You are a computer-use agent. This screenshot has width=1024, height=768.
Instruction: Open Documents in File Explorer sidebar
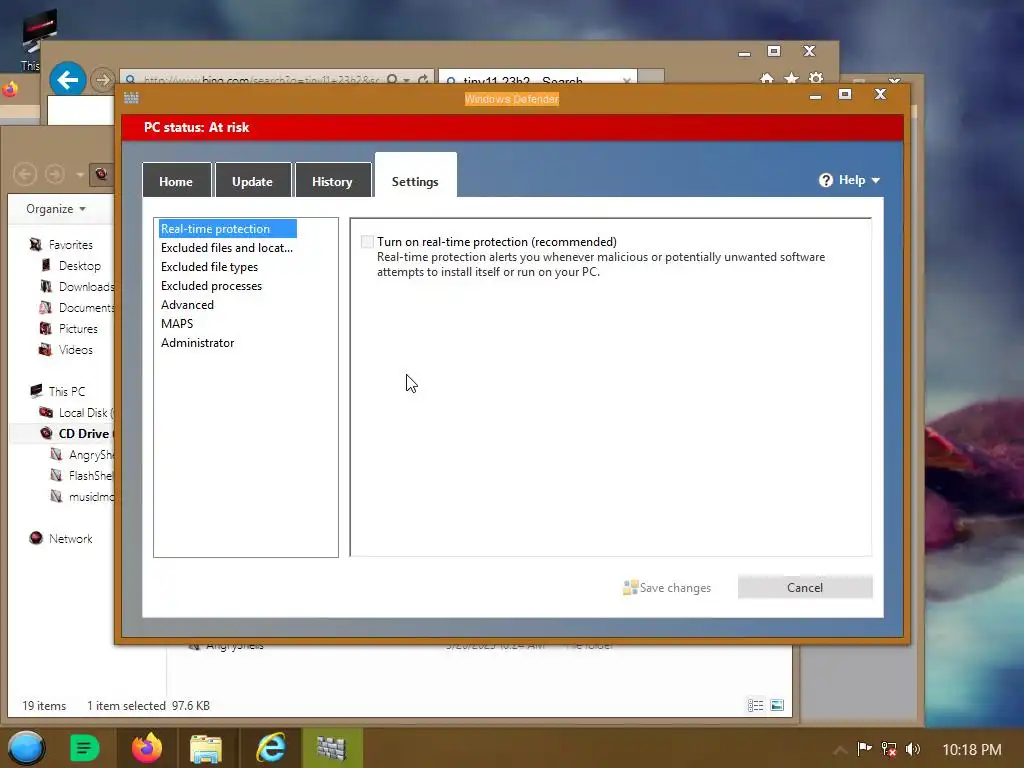click(85, 308)
